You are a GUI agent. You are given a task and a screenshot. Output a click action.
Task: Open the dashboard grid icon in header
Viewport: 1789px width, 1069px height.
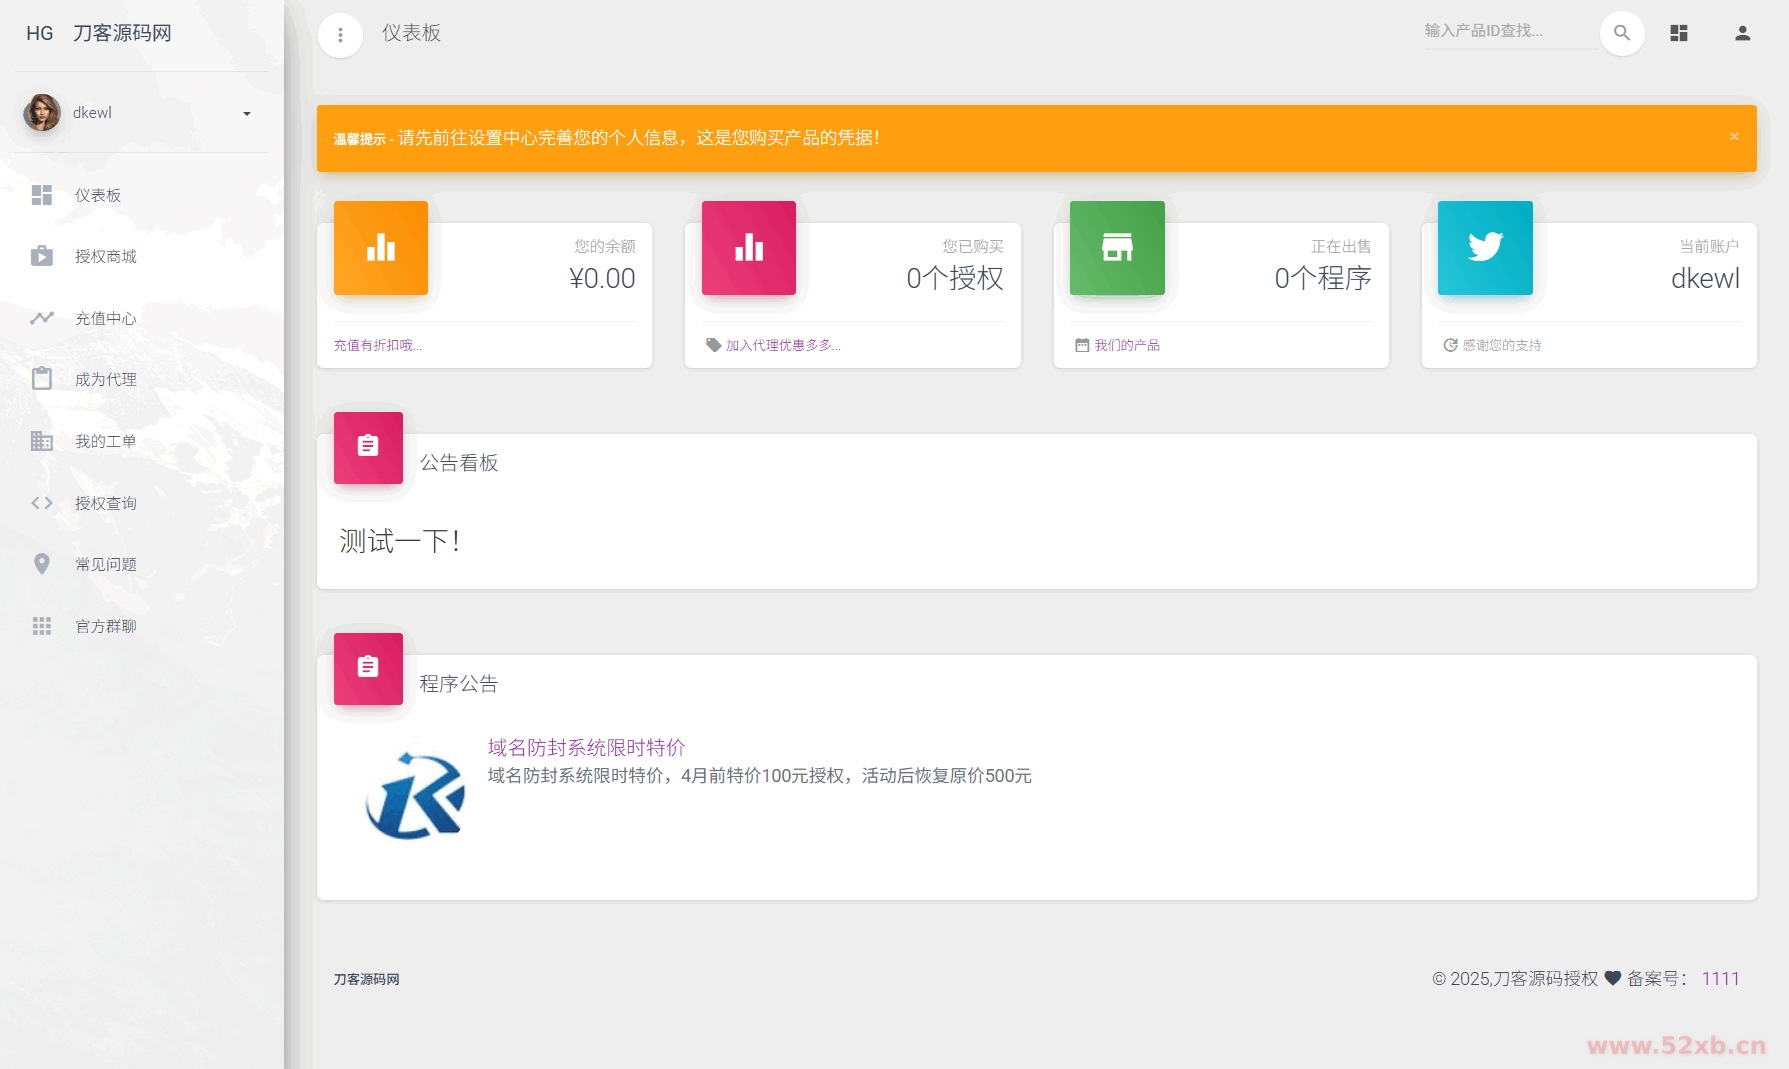(x=1679, y=33)
